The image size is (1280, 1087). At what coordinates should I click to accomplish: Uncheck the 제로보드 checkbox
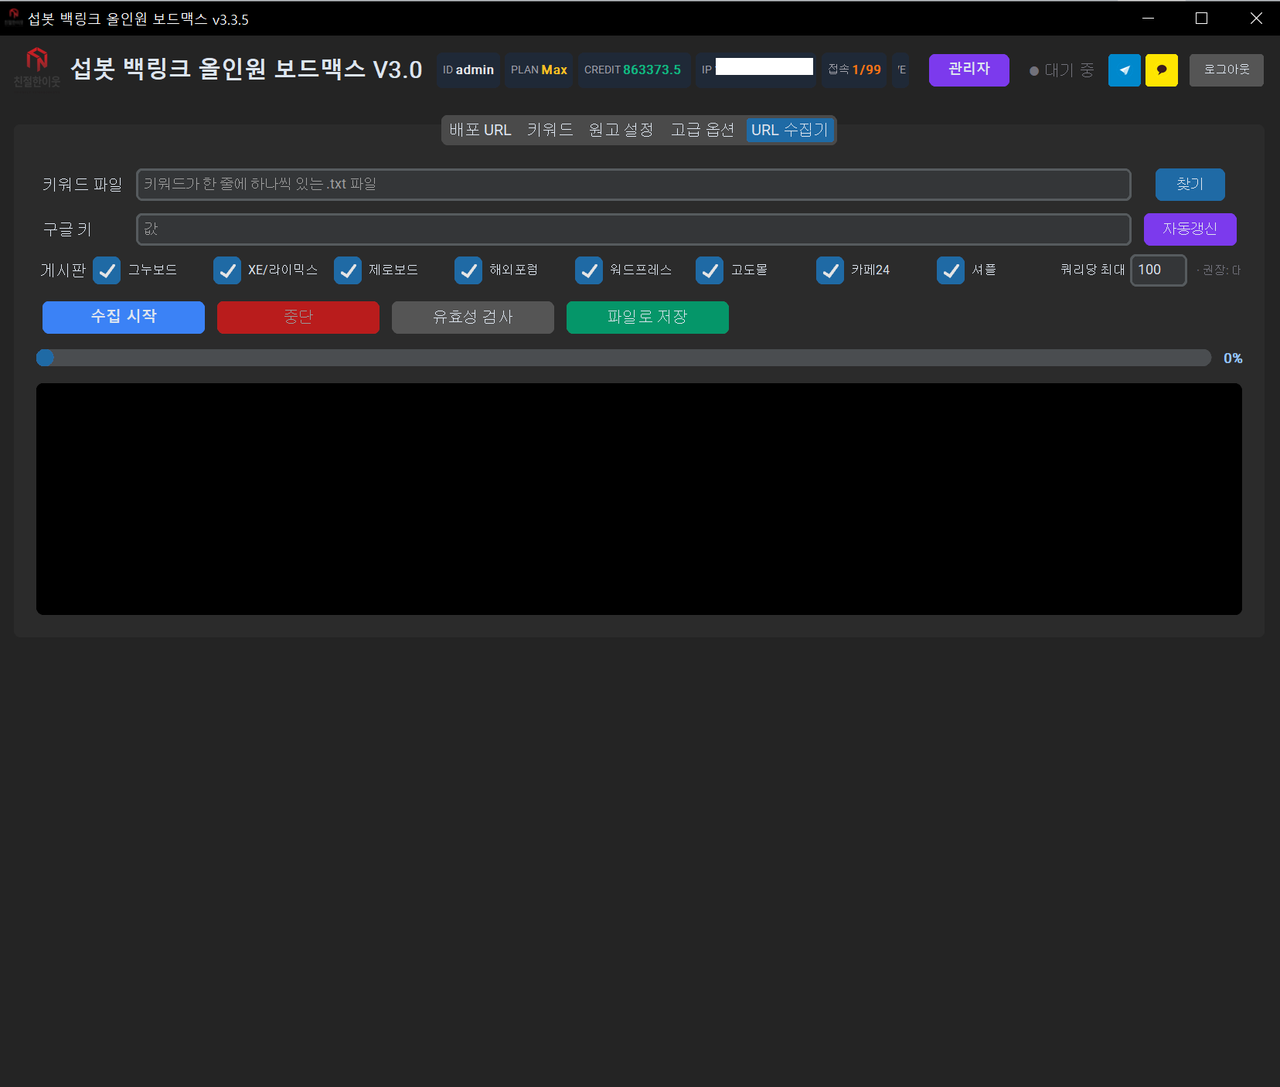pyautogui.click(x=347, y=270)
